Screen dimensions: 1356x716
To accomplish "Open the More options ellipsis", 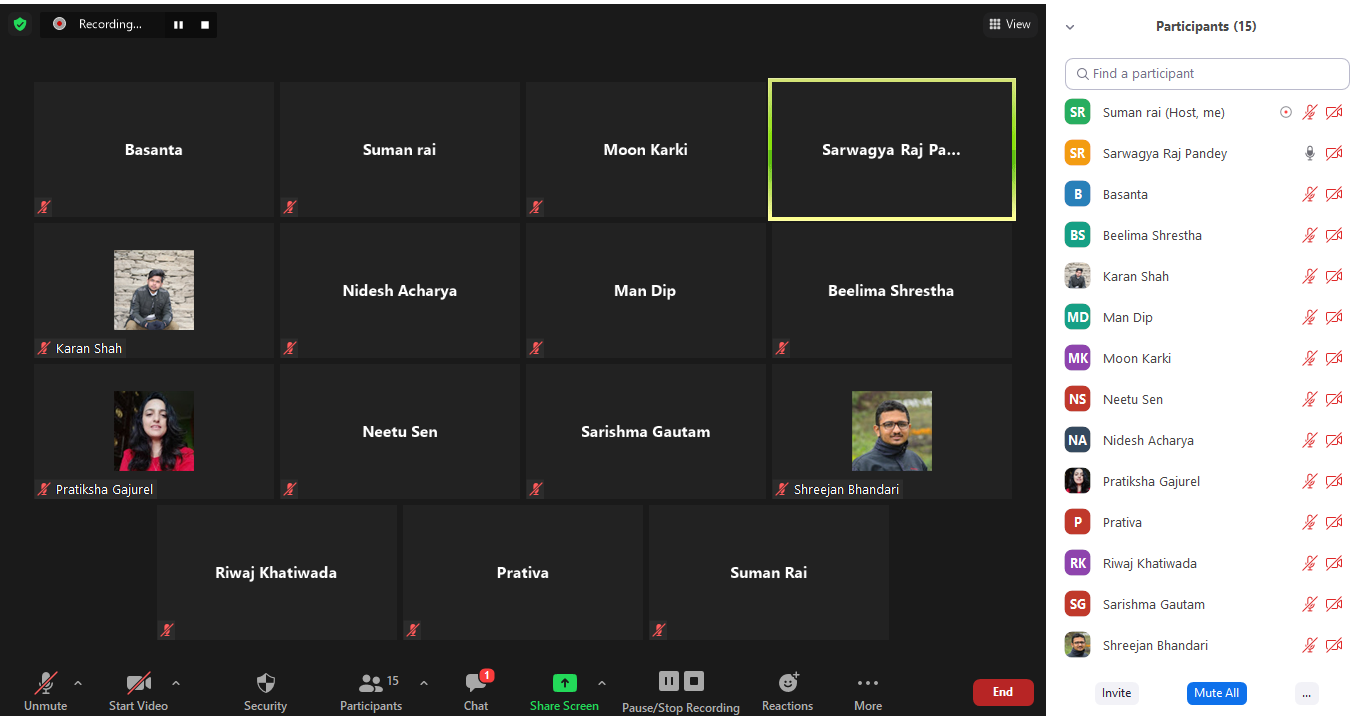I will pyautogui.click(x=867, y=684).
